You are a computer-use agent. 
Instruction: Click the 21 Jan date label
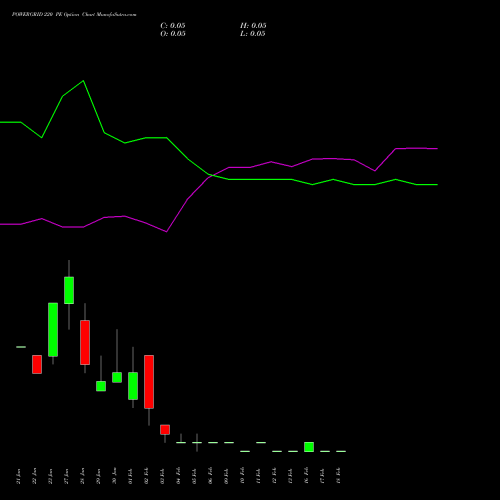(x=19, y=476)
